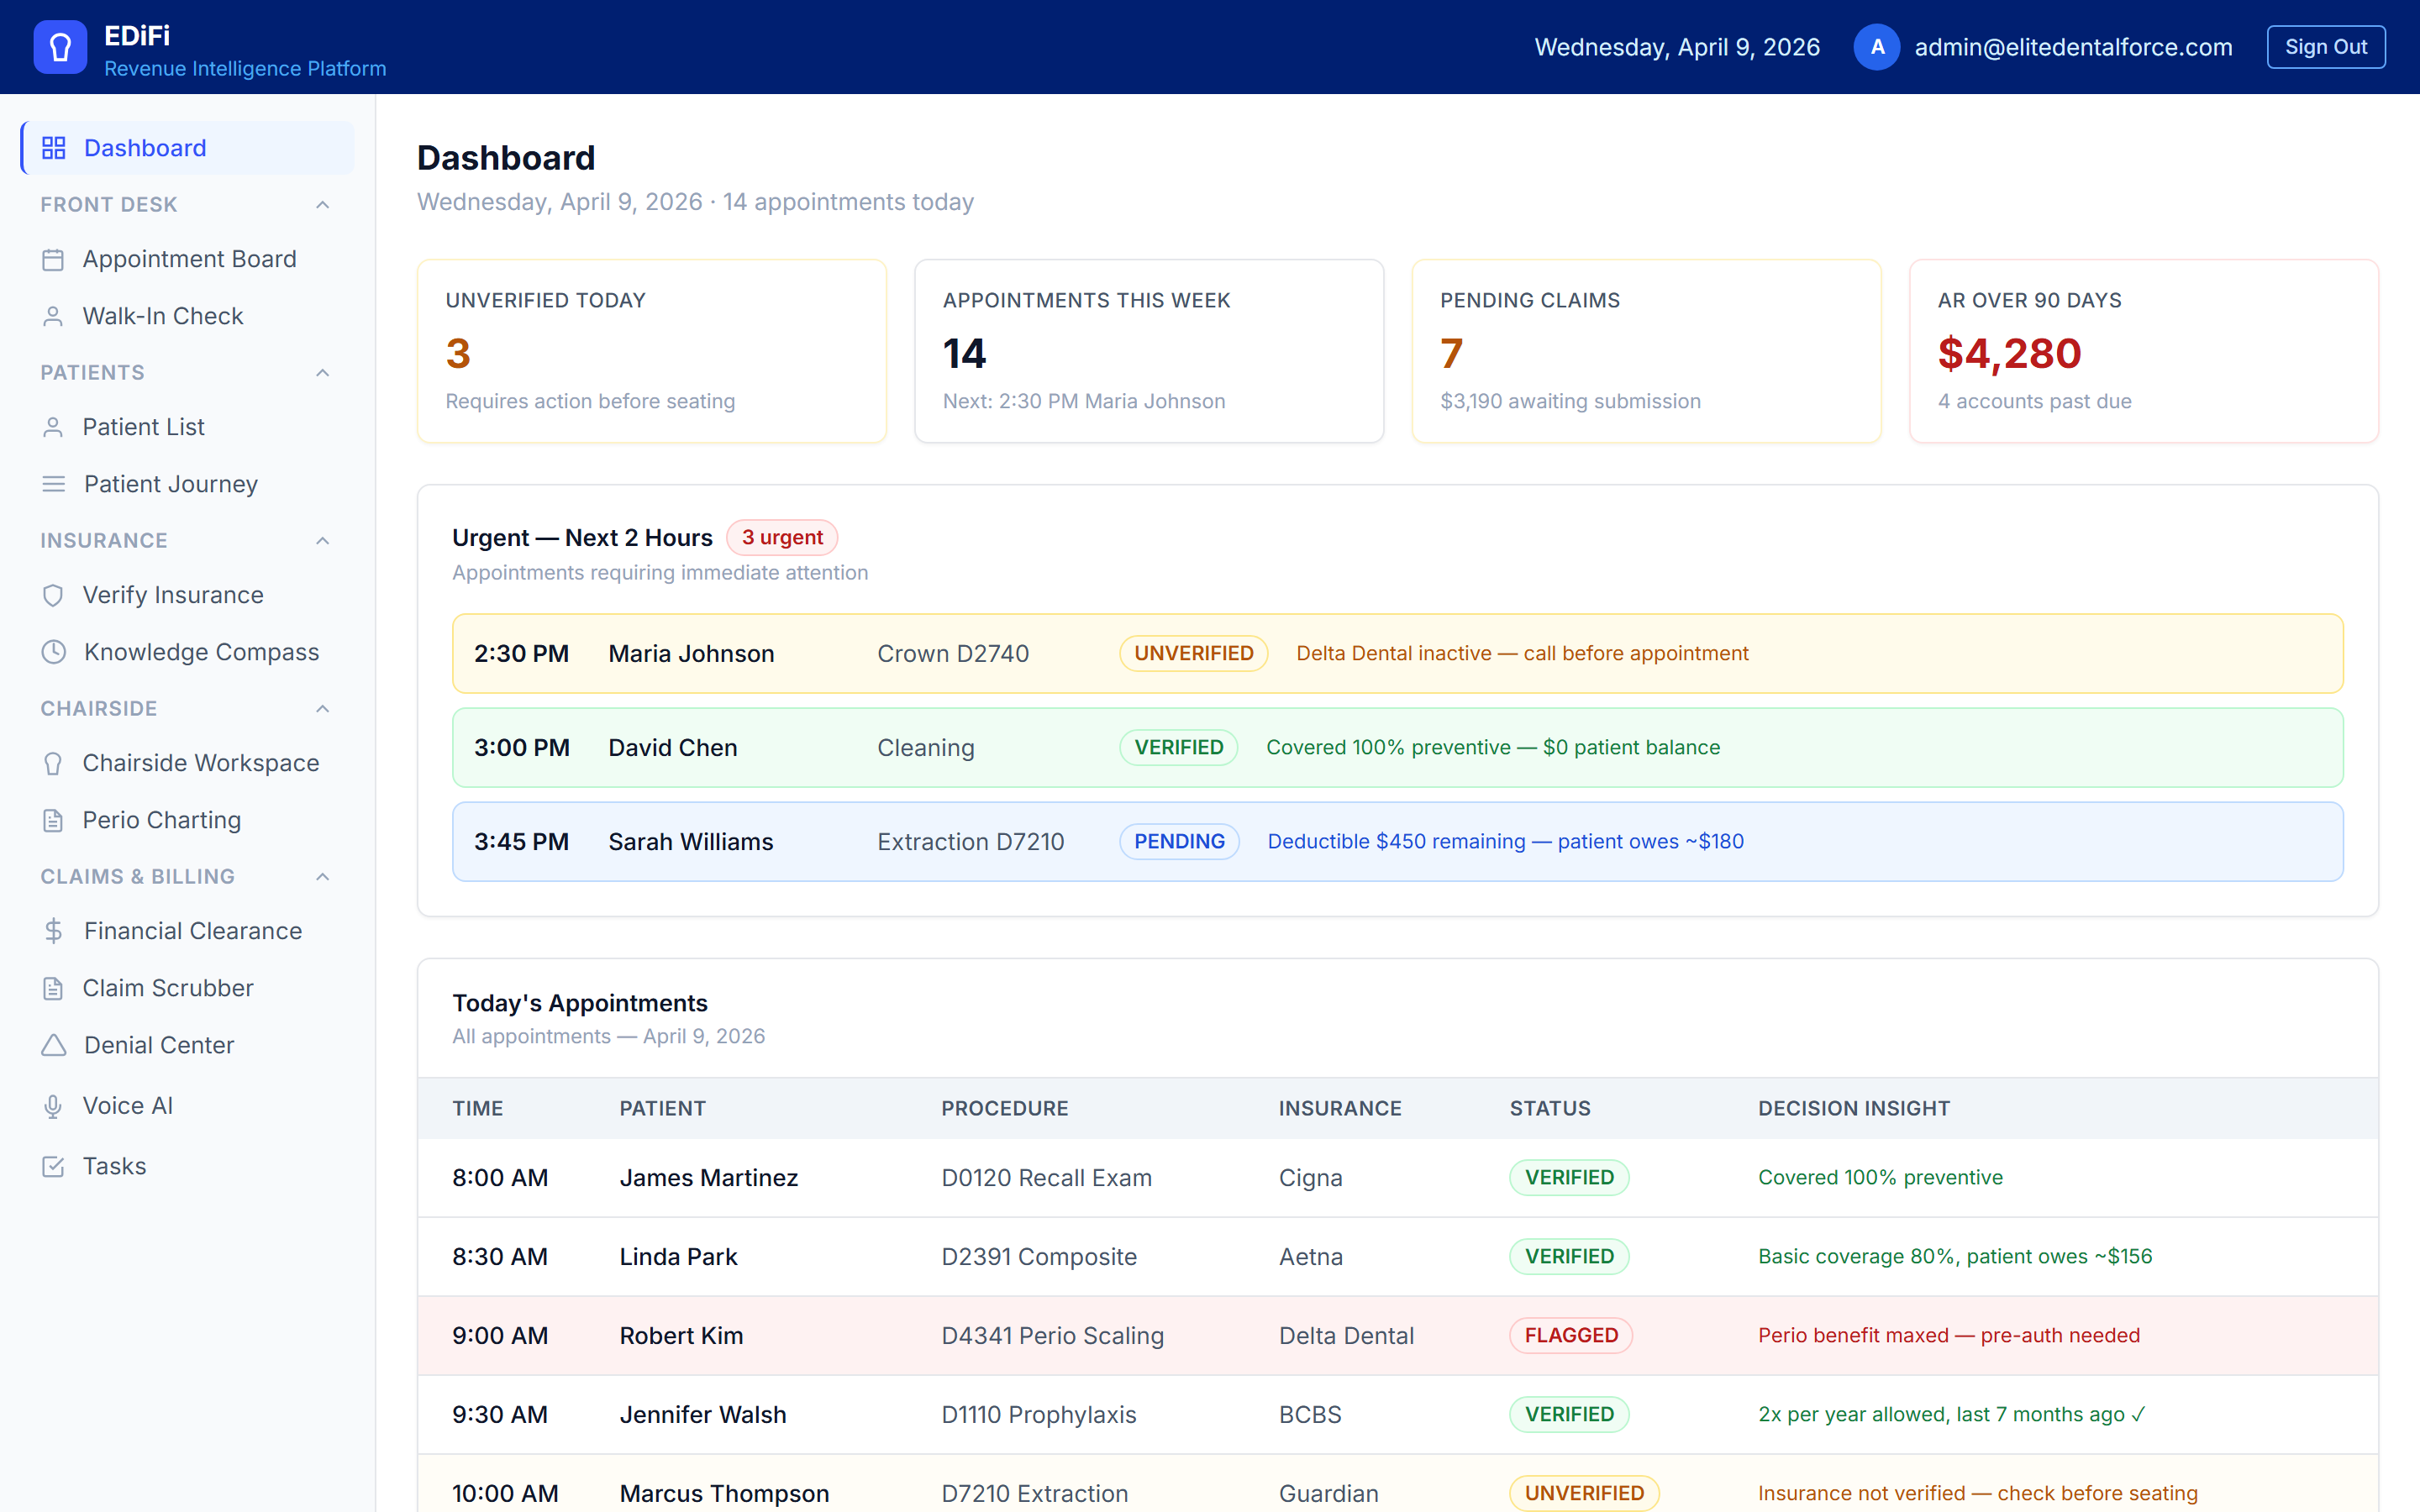This screenshot has height=1512, width=2420.
Task: Open the Appointment Board calendar icon
Action: point(54,258)
